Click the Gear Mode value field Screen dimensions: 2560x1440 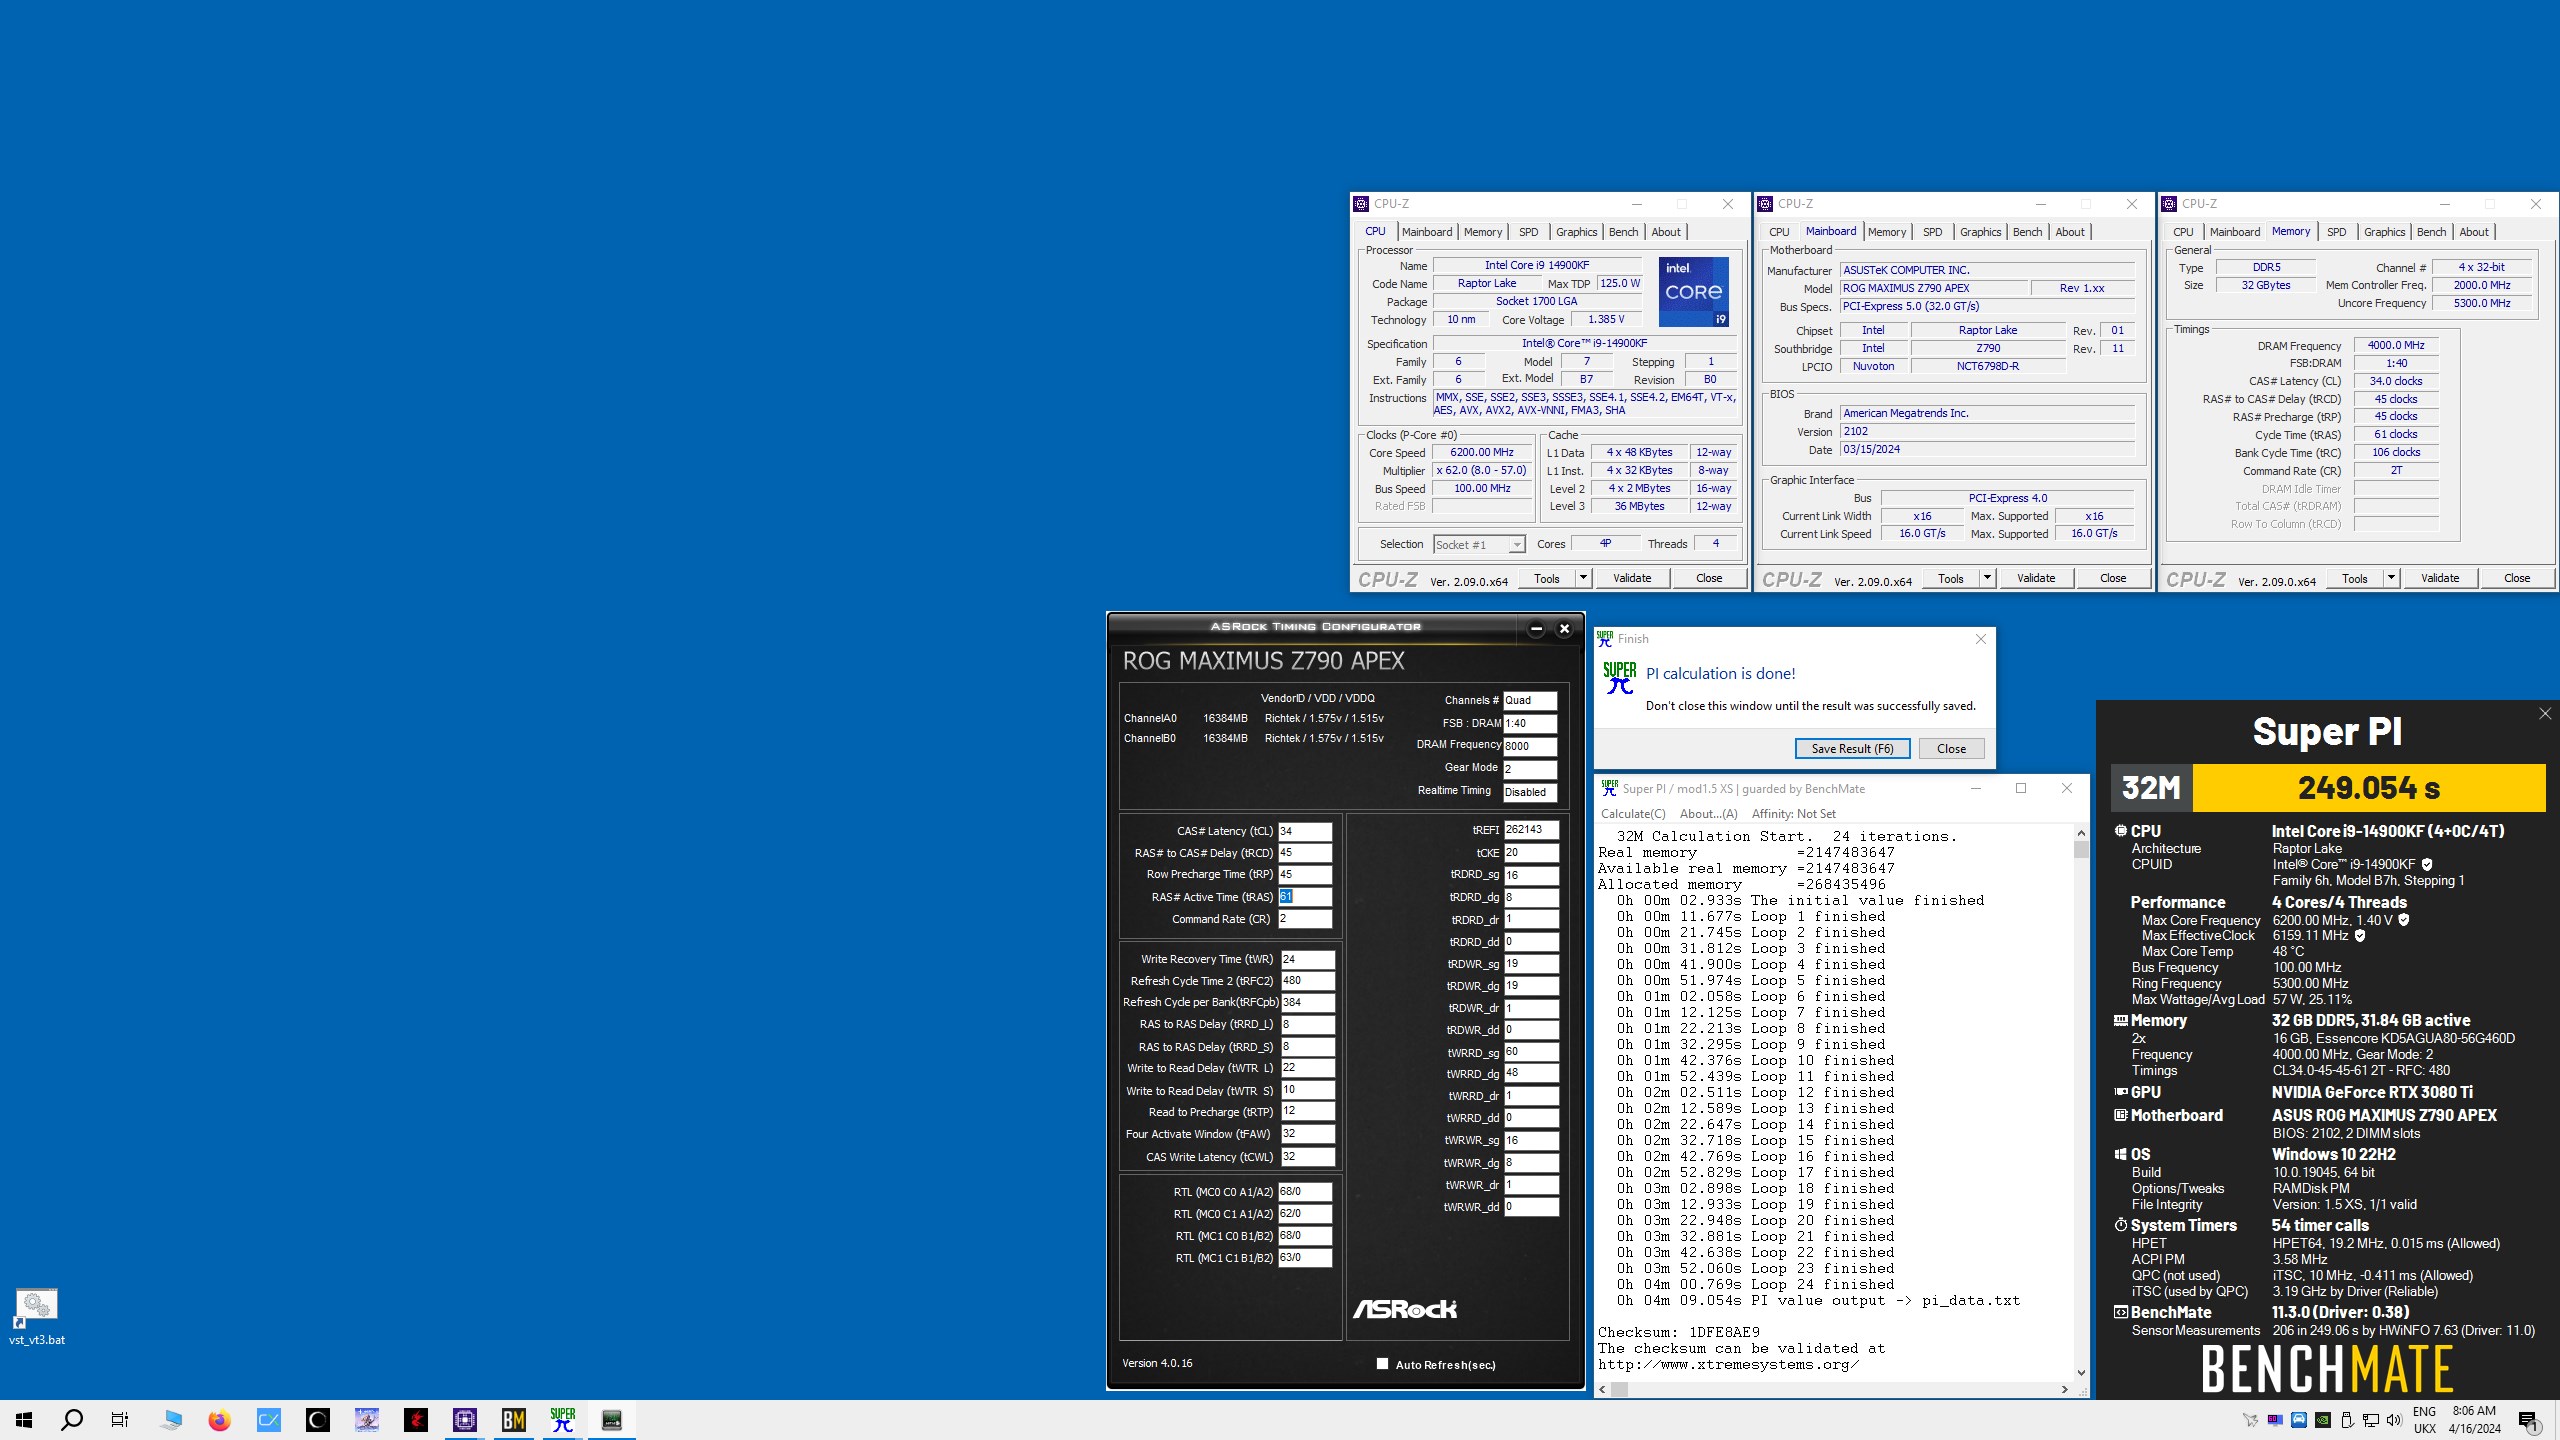coord(1530,769)
